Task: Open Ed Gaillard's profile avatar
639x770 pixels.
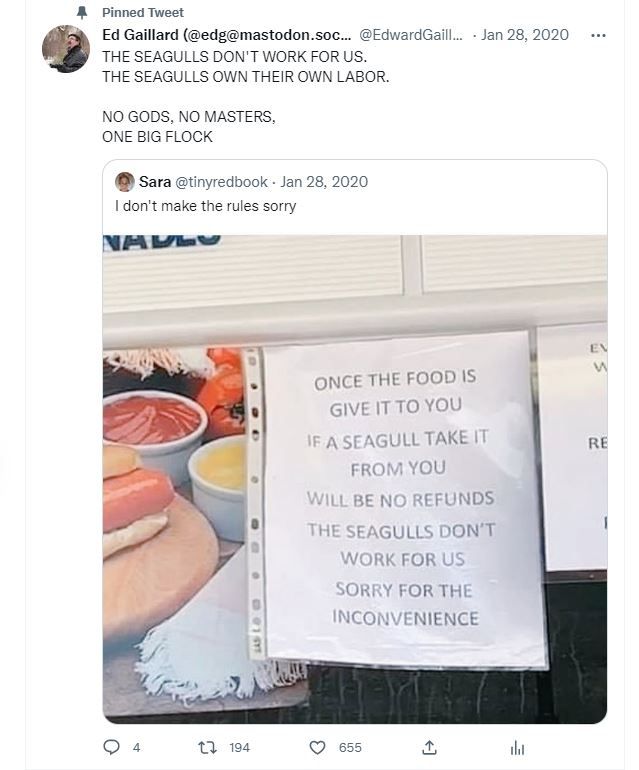Action: tap(66, 49)
